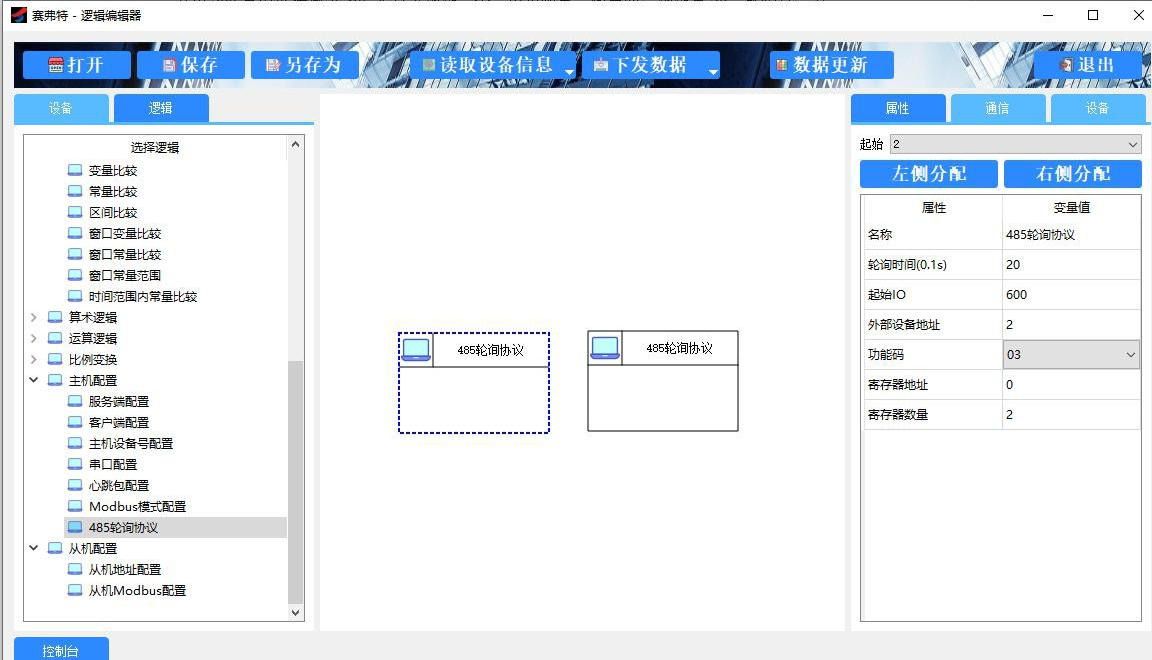Click the computer icon beside Modbus模式配置
This screenshot has width=1152, height=660.
point(75,506)
